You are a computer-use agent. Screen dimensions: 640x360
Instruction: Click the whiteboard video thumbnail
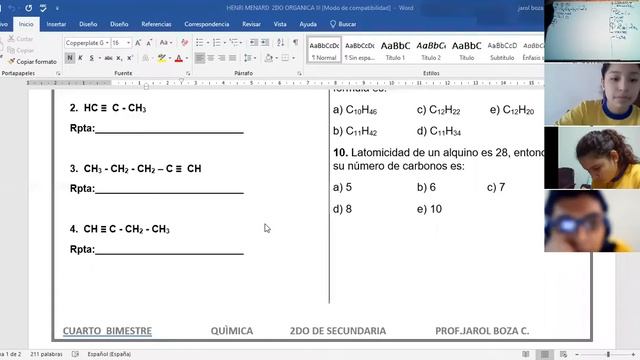click(592, 31)
